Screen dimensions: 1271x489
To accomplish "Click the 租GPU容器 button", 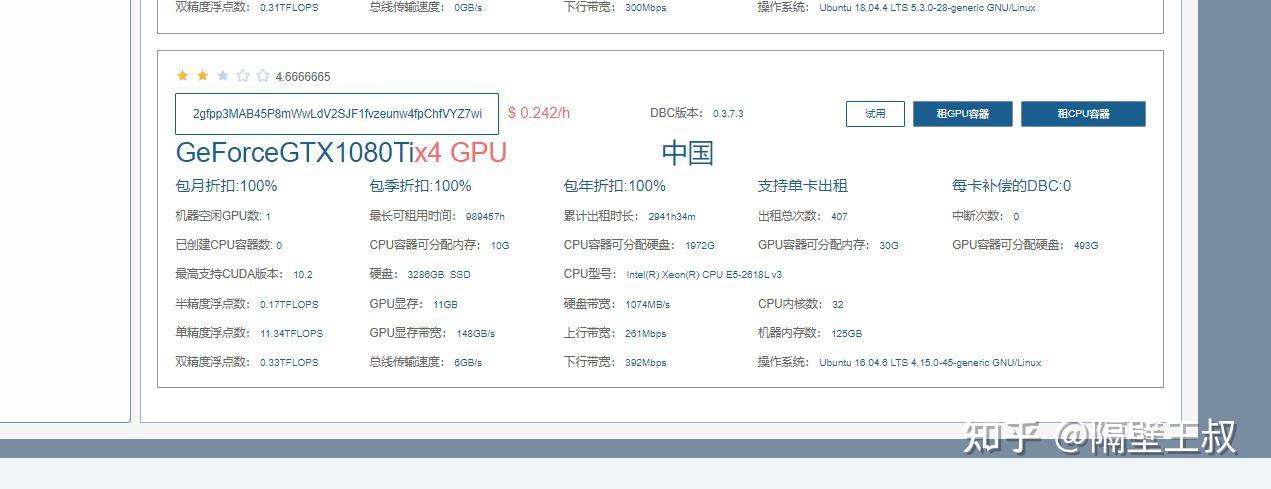I will (x=962, y=114).
